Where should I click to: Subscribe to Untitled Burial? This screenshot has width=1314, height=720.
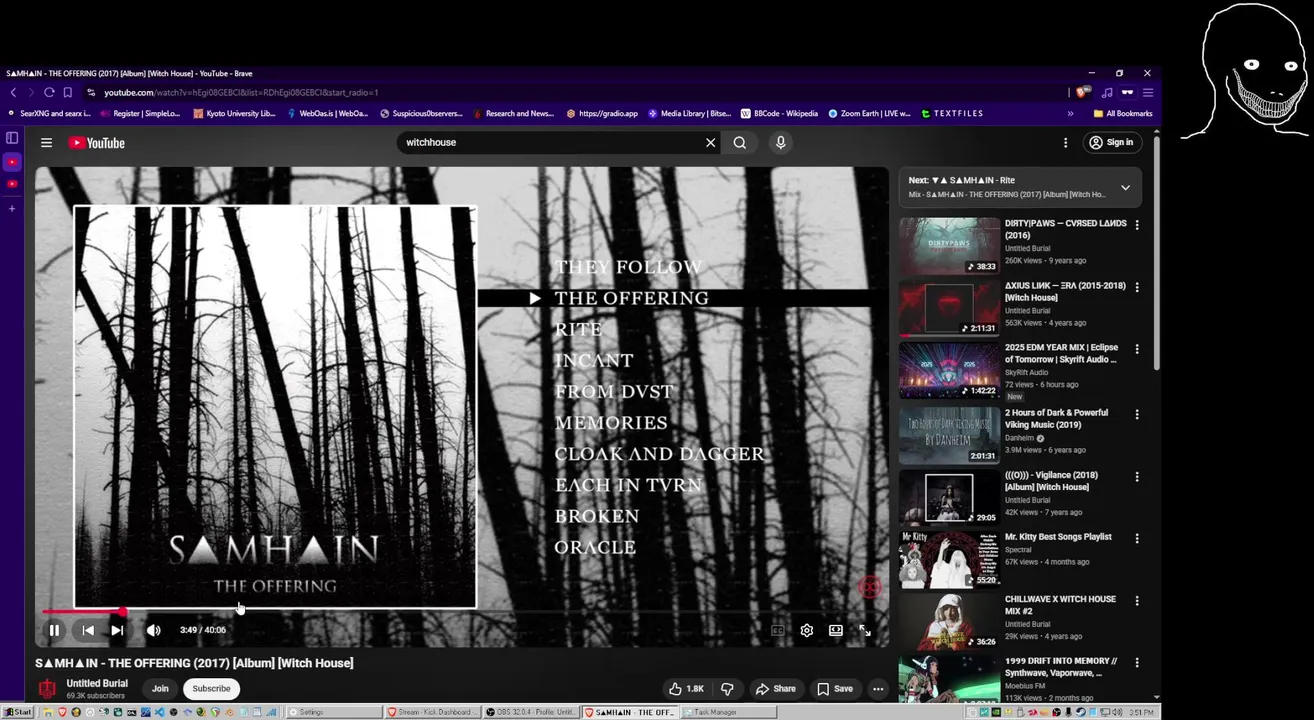(x=211, y=688)
